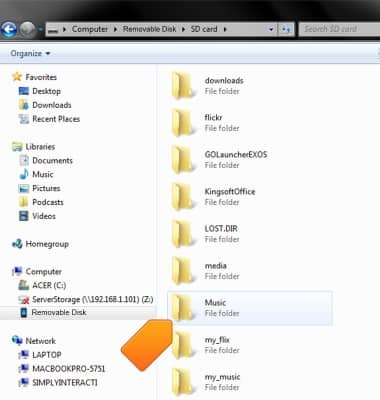The width and height of the screenshot is (380, 400).
Task: Select the media folder icon
Action: click(183, 271)
